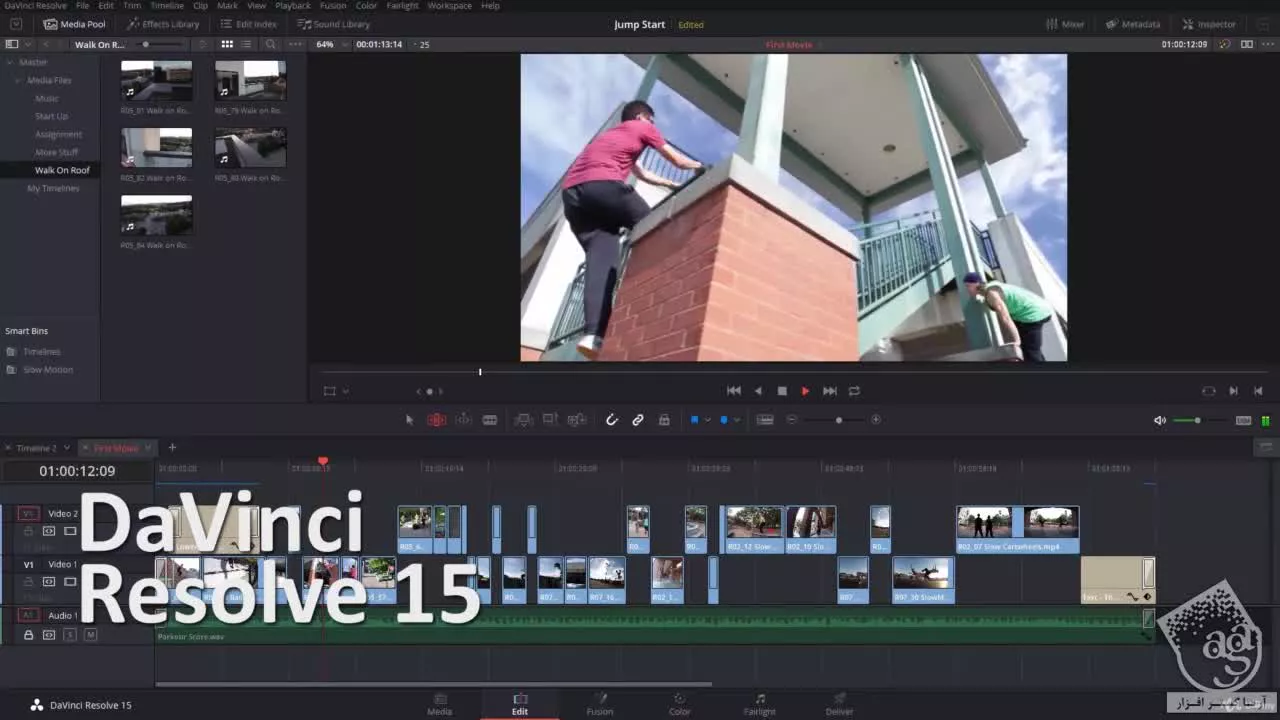Open the Slow Motion smart bin
This screenshot has width=1280, height=720.
[48, 370]
